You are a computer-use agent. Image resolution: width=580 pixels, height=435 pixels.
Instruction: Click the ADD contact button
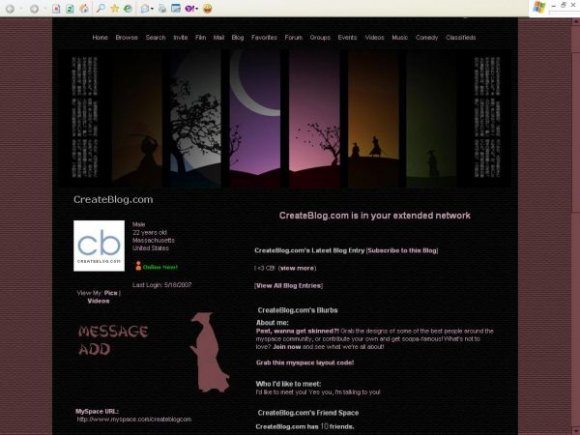click(x=94, y=349)
